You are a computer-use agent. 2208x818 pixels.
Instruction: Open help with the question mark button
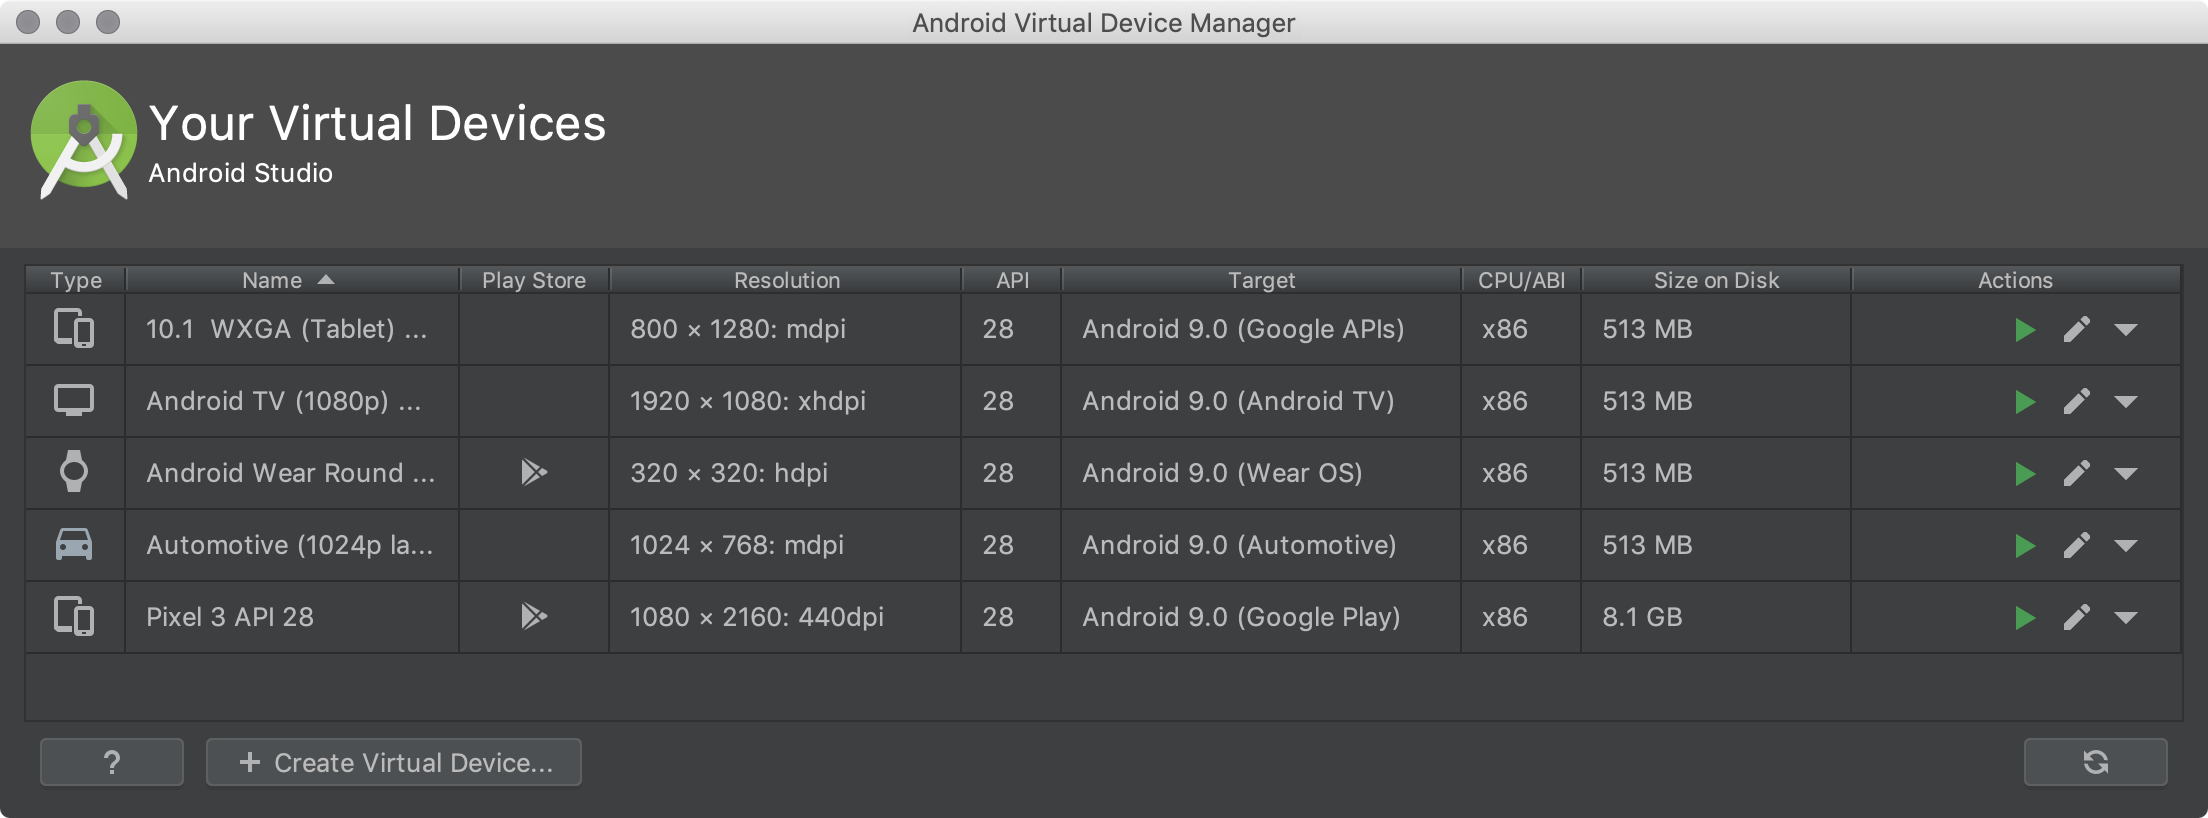pyautogui.click(x=112, y=763)
